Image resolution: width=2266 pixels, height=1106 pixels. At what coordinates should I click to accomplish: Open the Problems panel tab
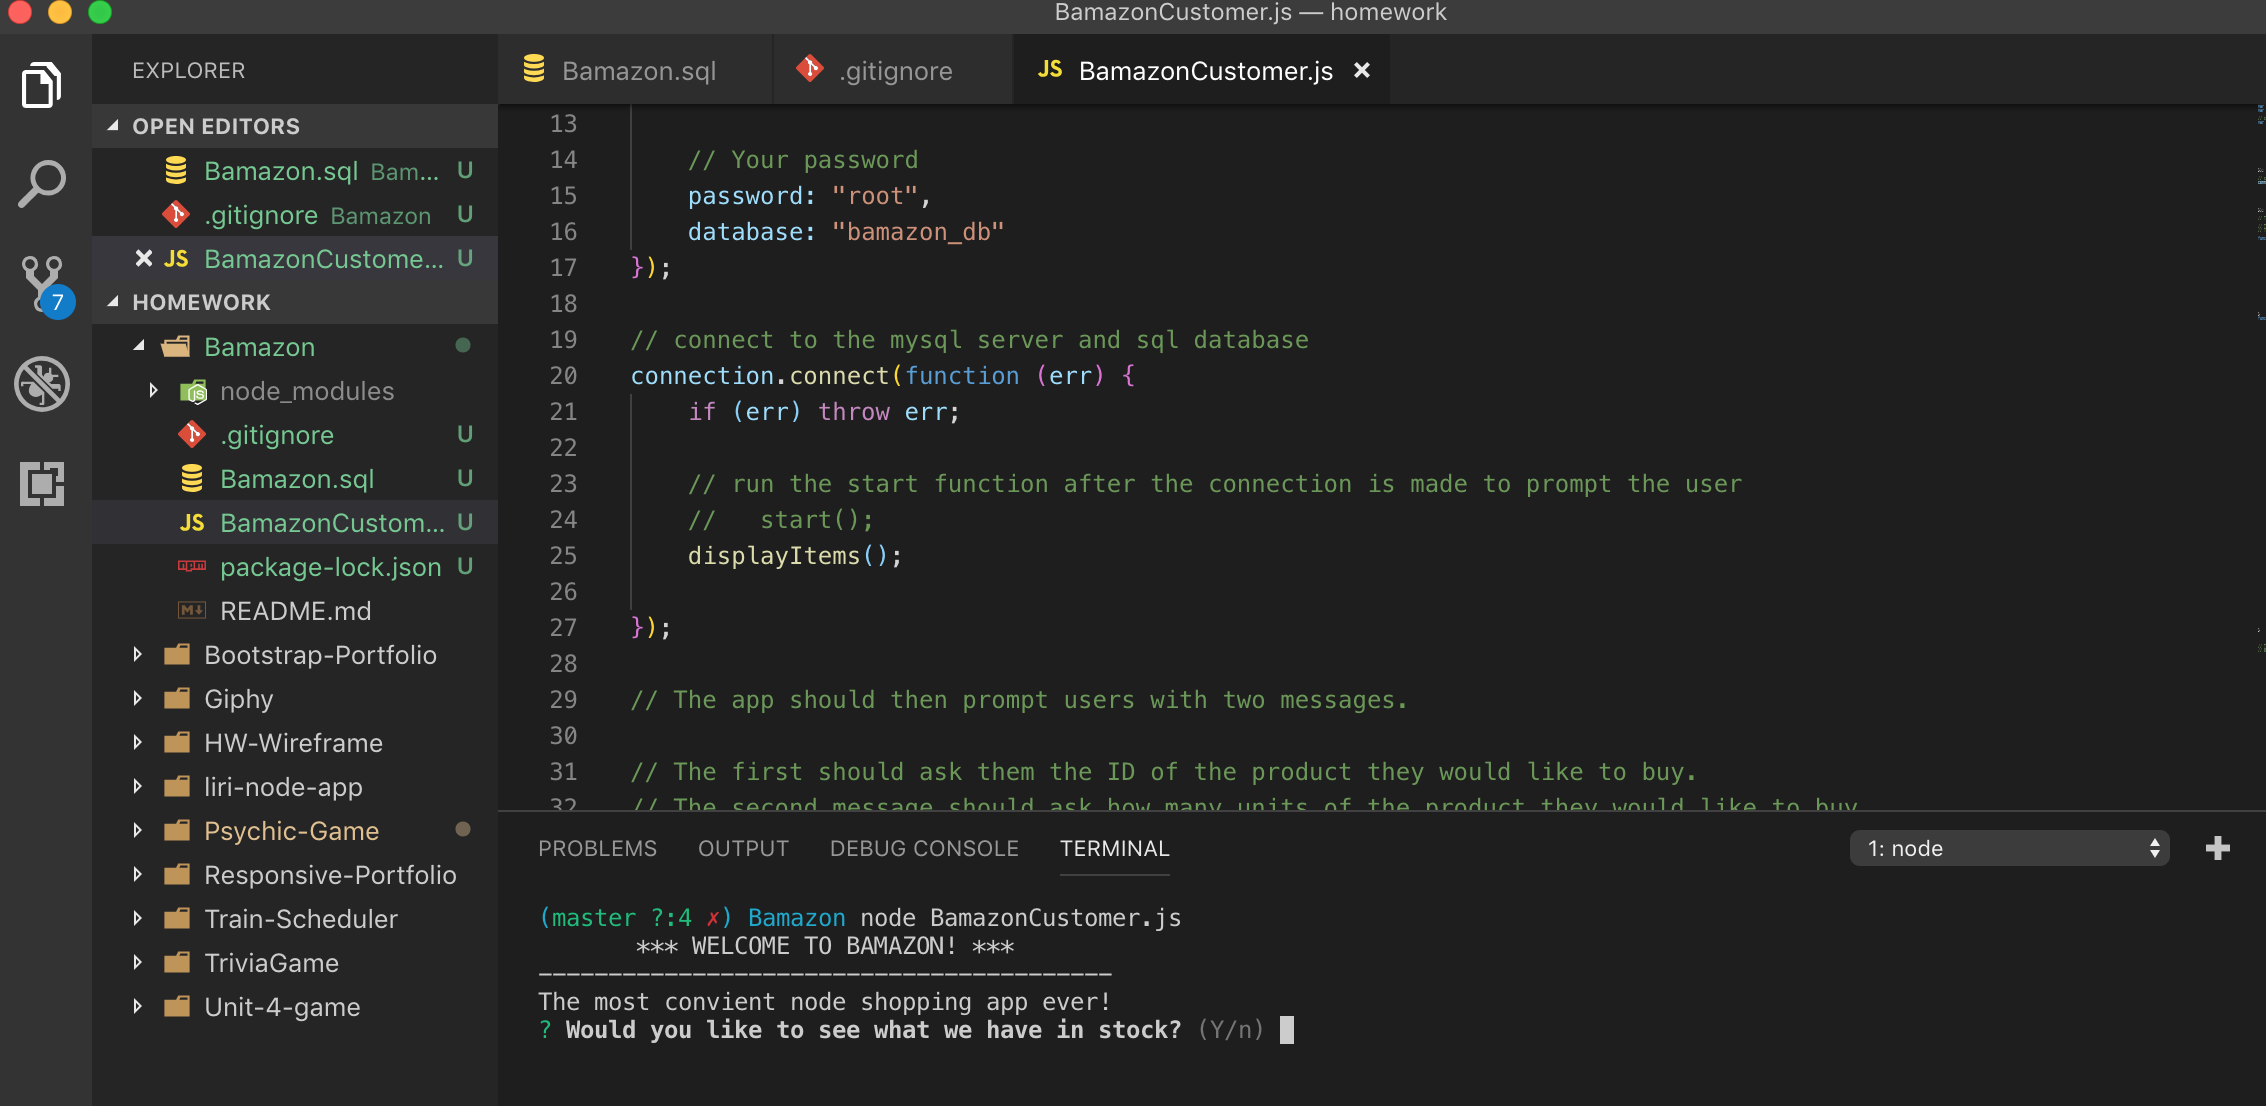[x=597, y=848]
